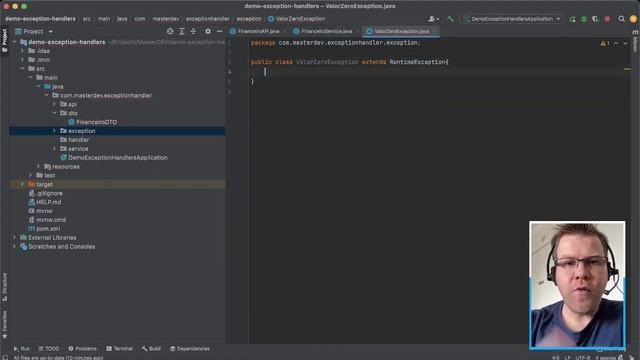Click the red Stop button

607,19
